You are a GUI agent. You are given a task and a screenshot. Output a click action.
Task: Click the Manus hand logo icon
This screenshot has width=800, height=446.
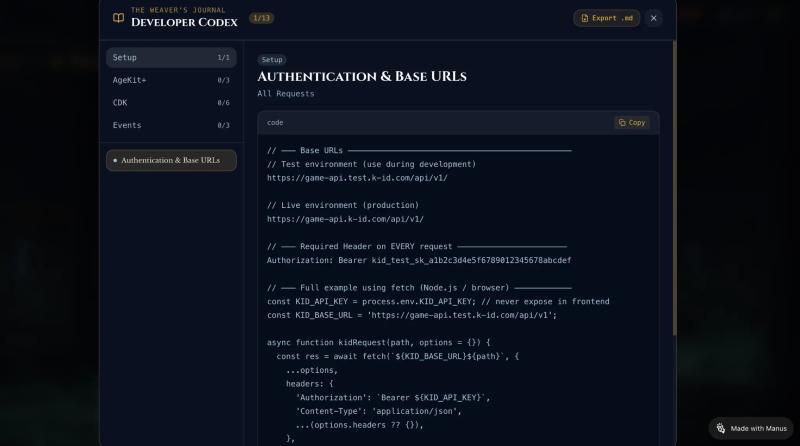click(x=720, y=428)
